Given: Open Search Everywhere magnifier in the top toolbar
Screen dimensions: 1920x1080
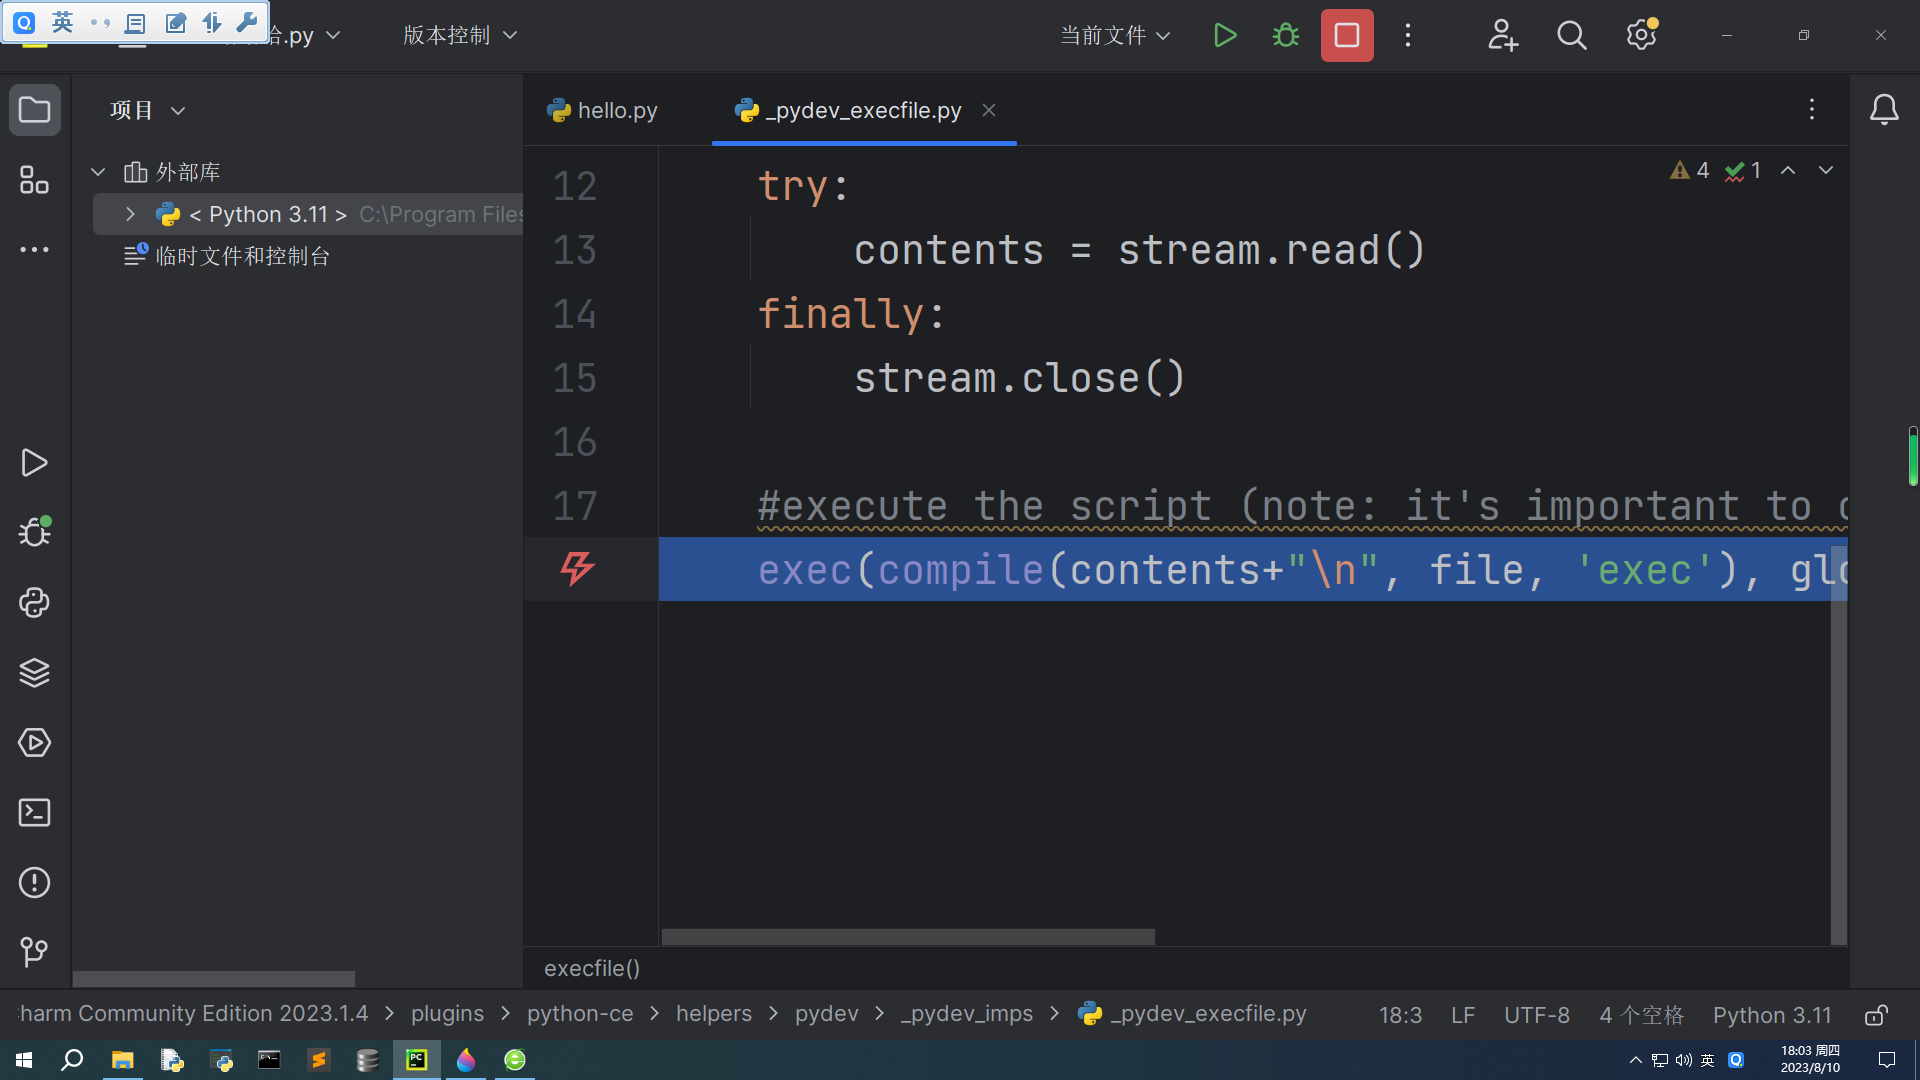Looking at the screenshot, I should pyautogui.click(x=1572, y=36).
